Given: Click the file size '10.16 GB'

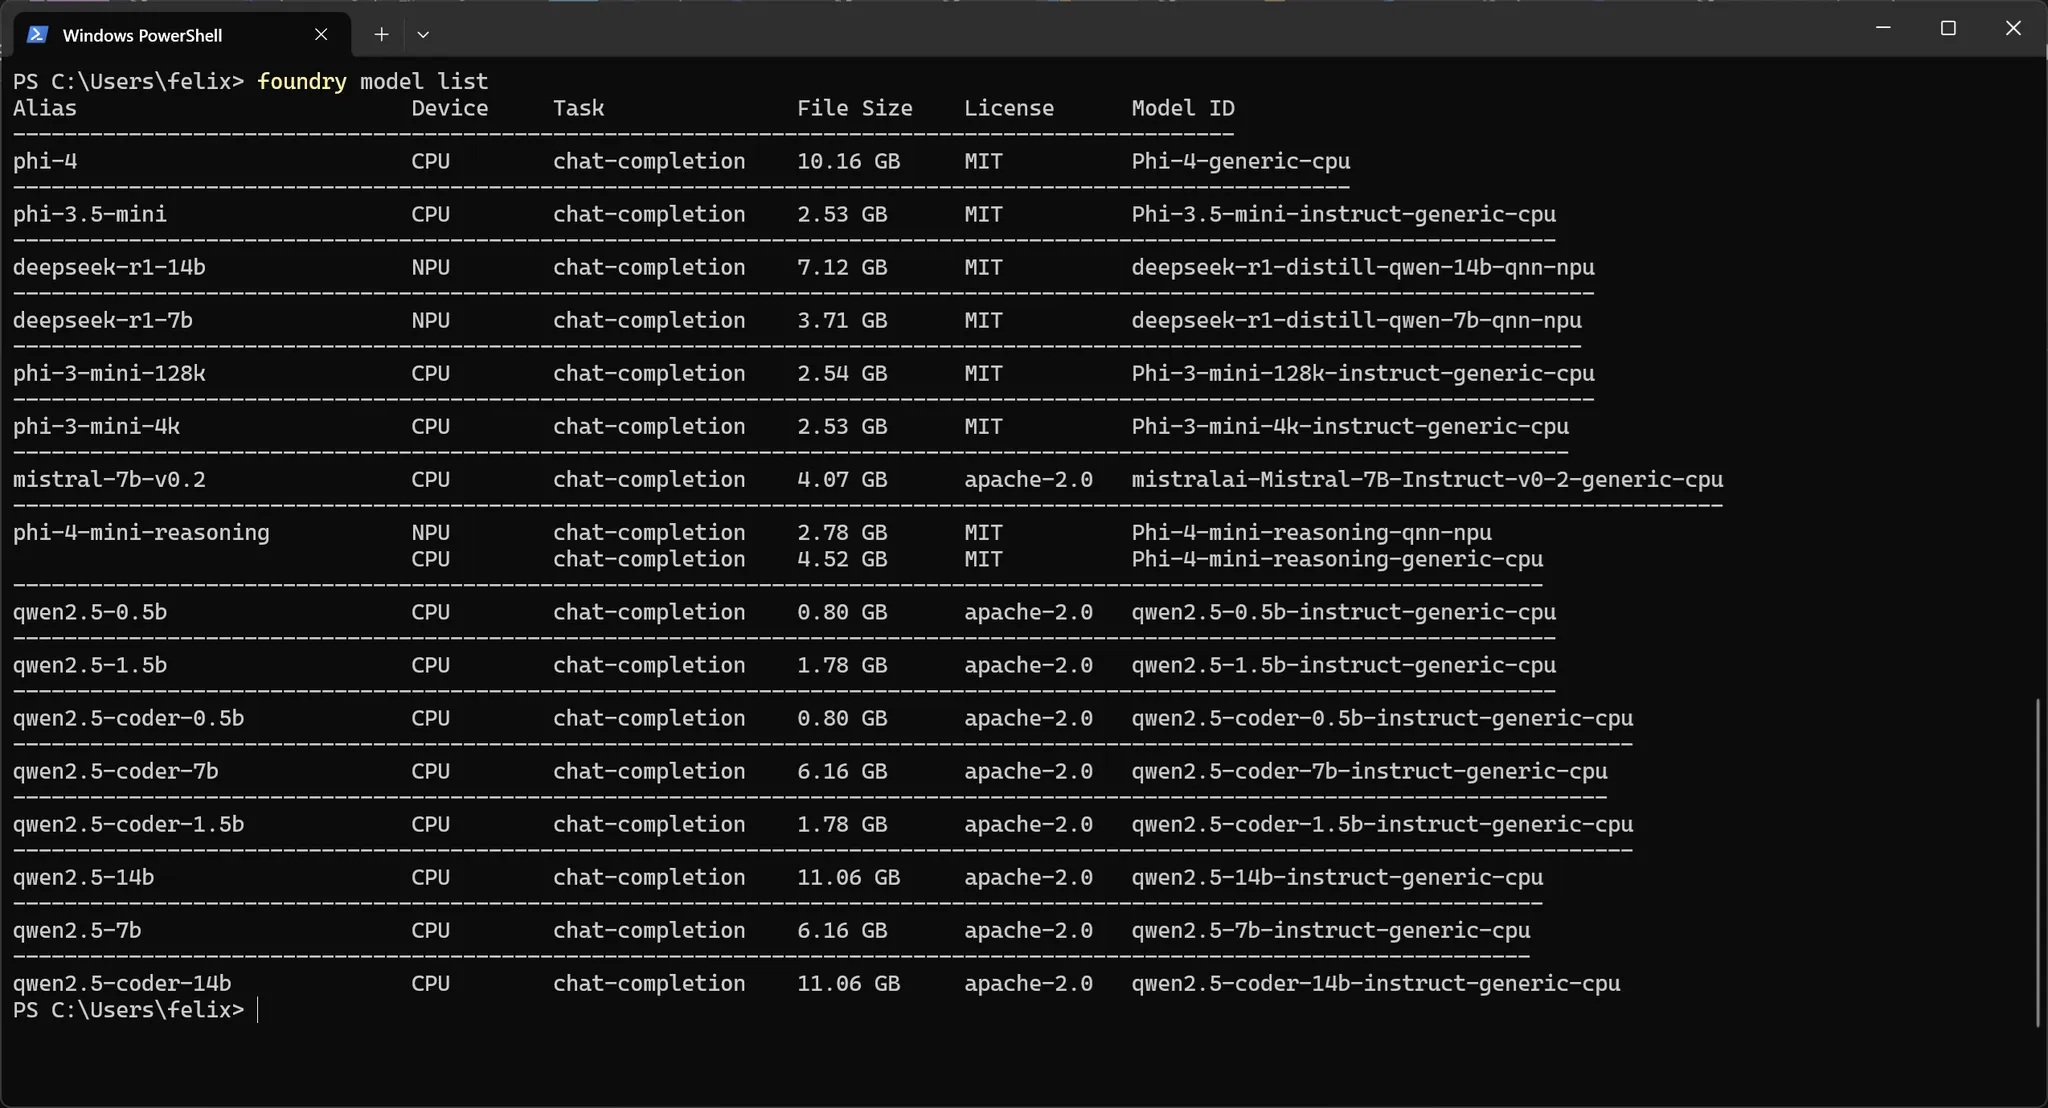Looking at the screenshot, I should (x=849, y=161).
